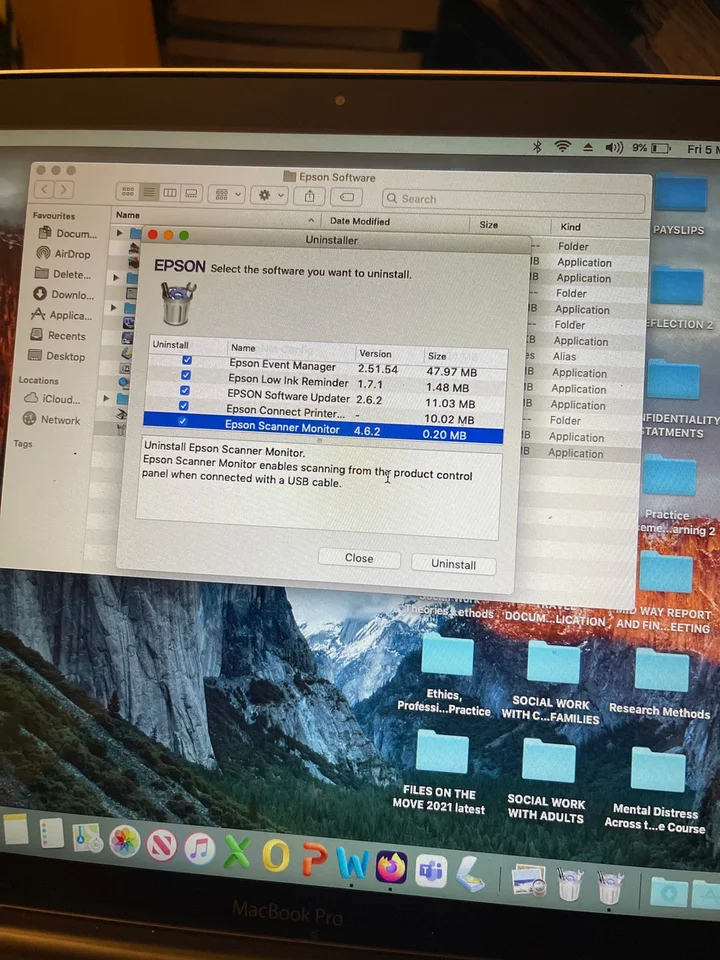Image resolution: width=720 pixels, height=960 pixels.
Task: Select the Research Methods desktop folder
Action: (x=661, y=683)
